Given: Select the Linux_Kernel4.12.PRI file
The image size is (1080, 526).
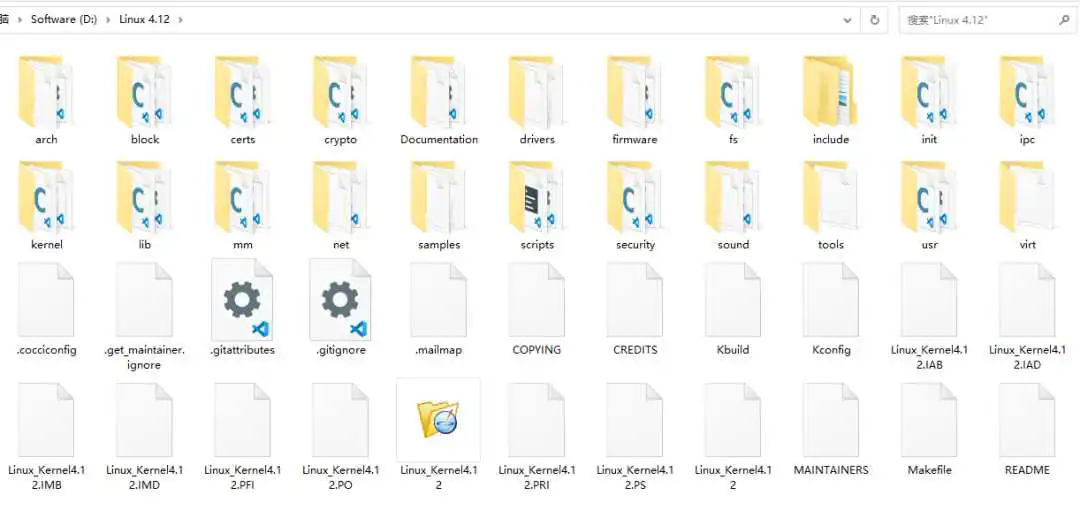Looking at the screenshot, I should (x=537, y=435).
